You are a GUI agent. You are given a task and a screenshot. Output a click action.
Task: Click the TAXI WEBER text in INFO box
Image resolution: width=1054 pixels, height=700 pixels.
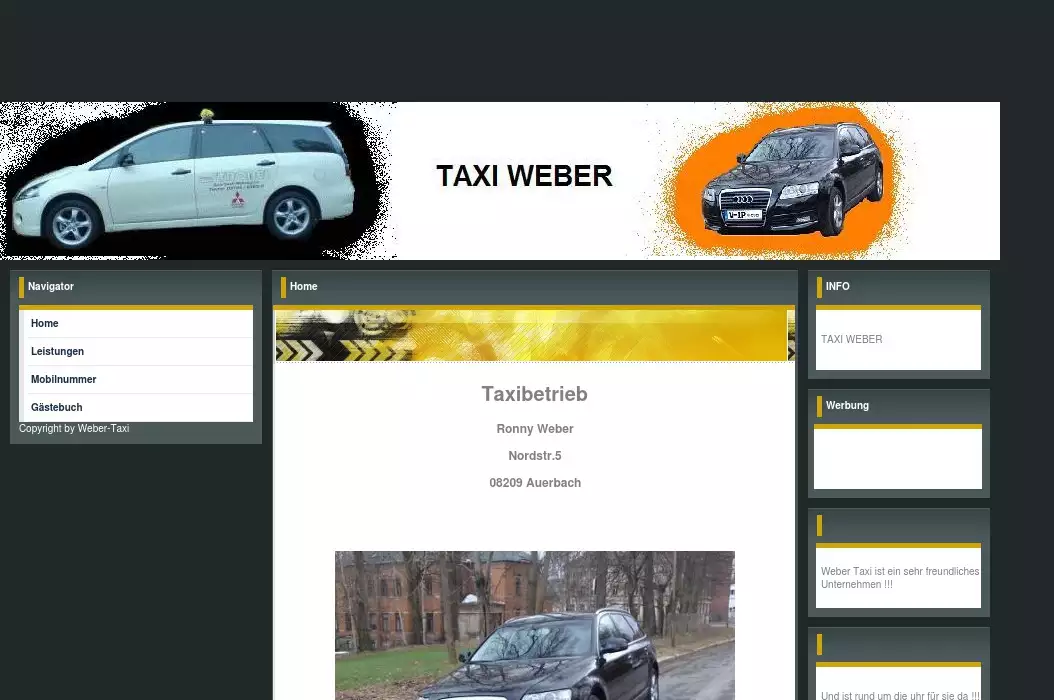851,340
